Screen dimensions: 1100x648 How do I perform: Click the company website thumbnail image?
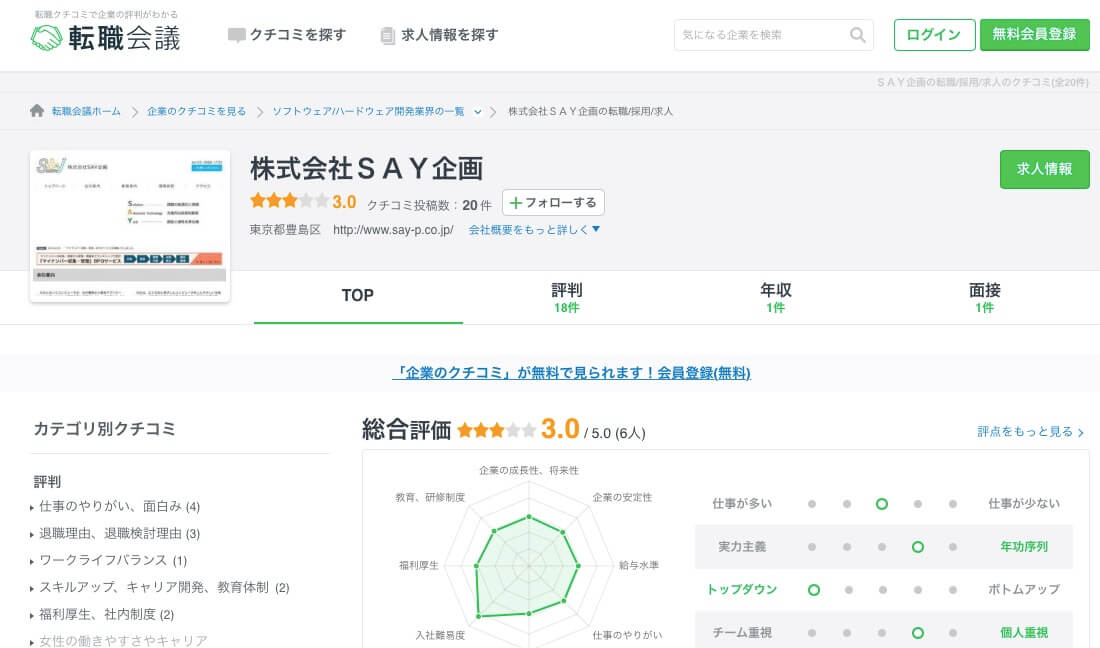(x=130, y=226)
